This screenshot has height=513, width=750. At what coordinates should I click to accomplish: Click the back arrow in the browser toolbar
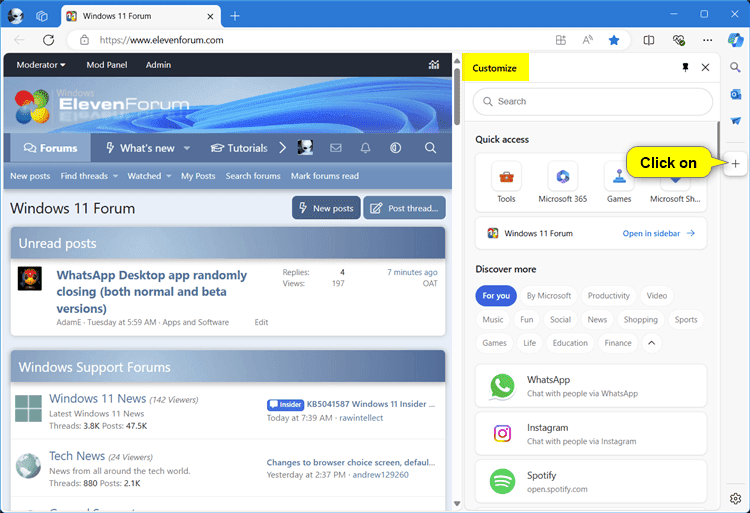click(20, 40)
